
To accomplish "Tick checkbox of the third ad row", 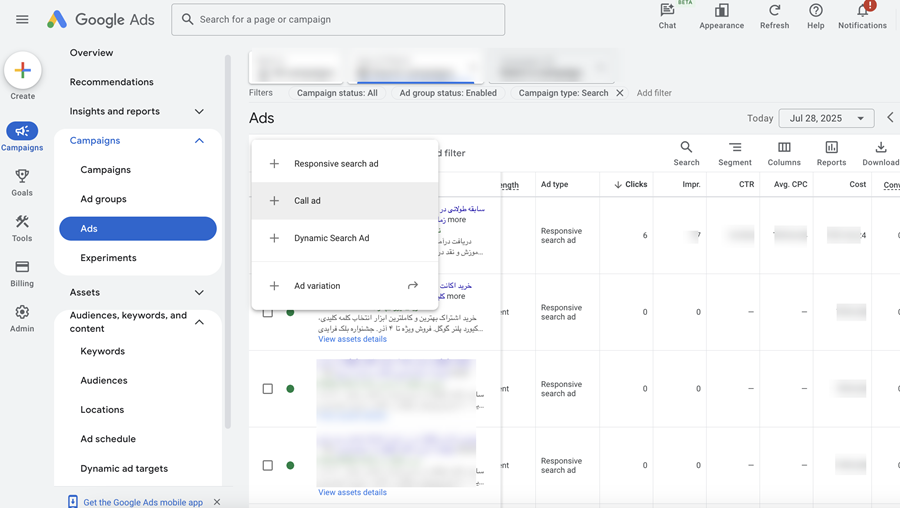I will point(267,389).
